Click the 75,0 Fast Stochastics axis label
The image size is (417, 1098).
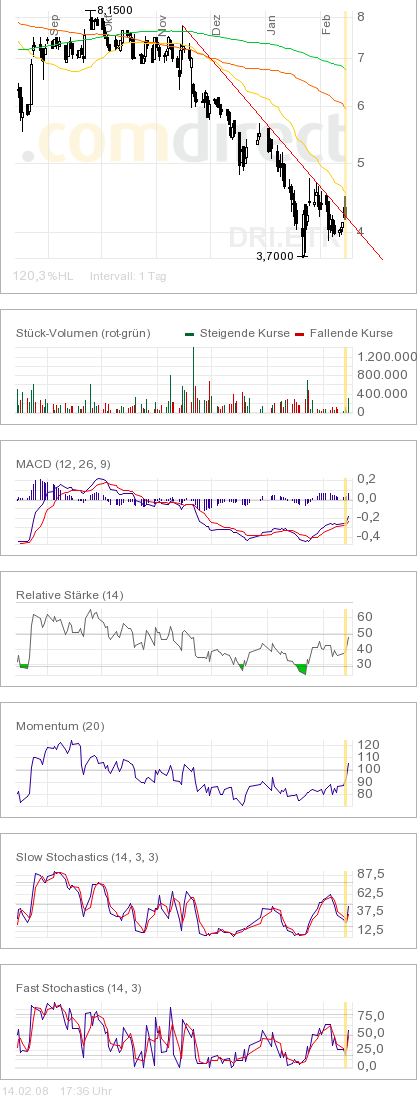(x=371, y=1015)
